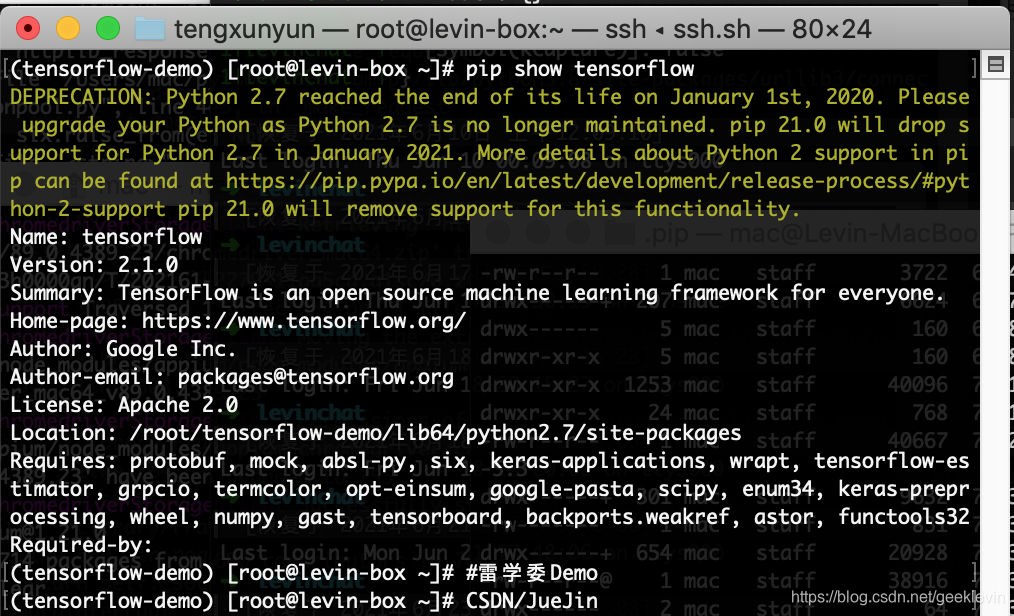1014x616 pixels.
Task: Click 'tensorboard' in the requires list
Action: tap(435, 517)
